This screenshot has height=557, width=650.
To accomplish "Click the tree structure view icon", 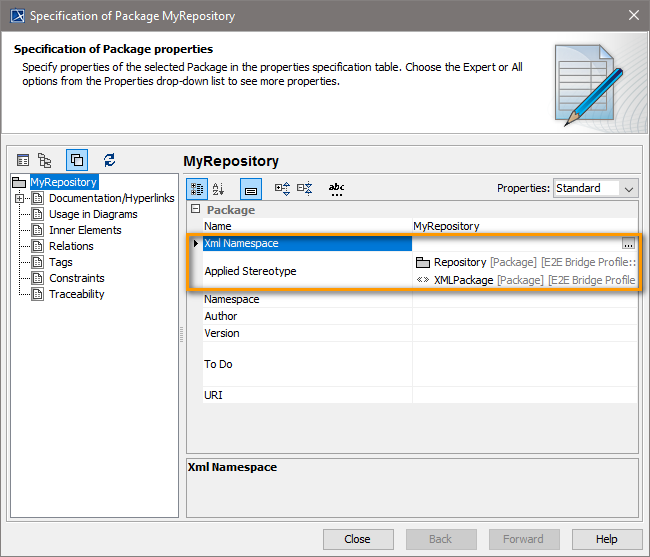I will [45, 160].
